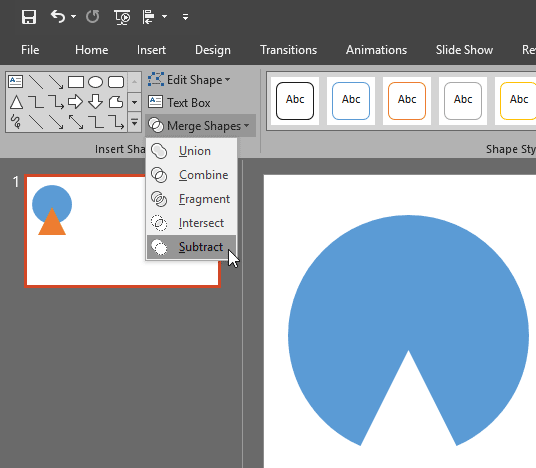
Task: Switch to the Insert tab
Action: [151, 50]
